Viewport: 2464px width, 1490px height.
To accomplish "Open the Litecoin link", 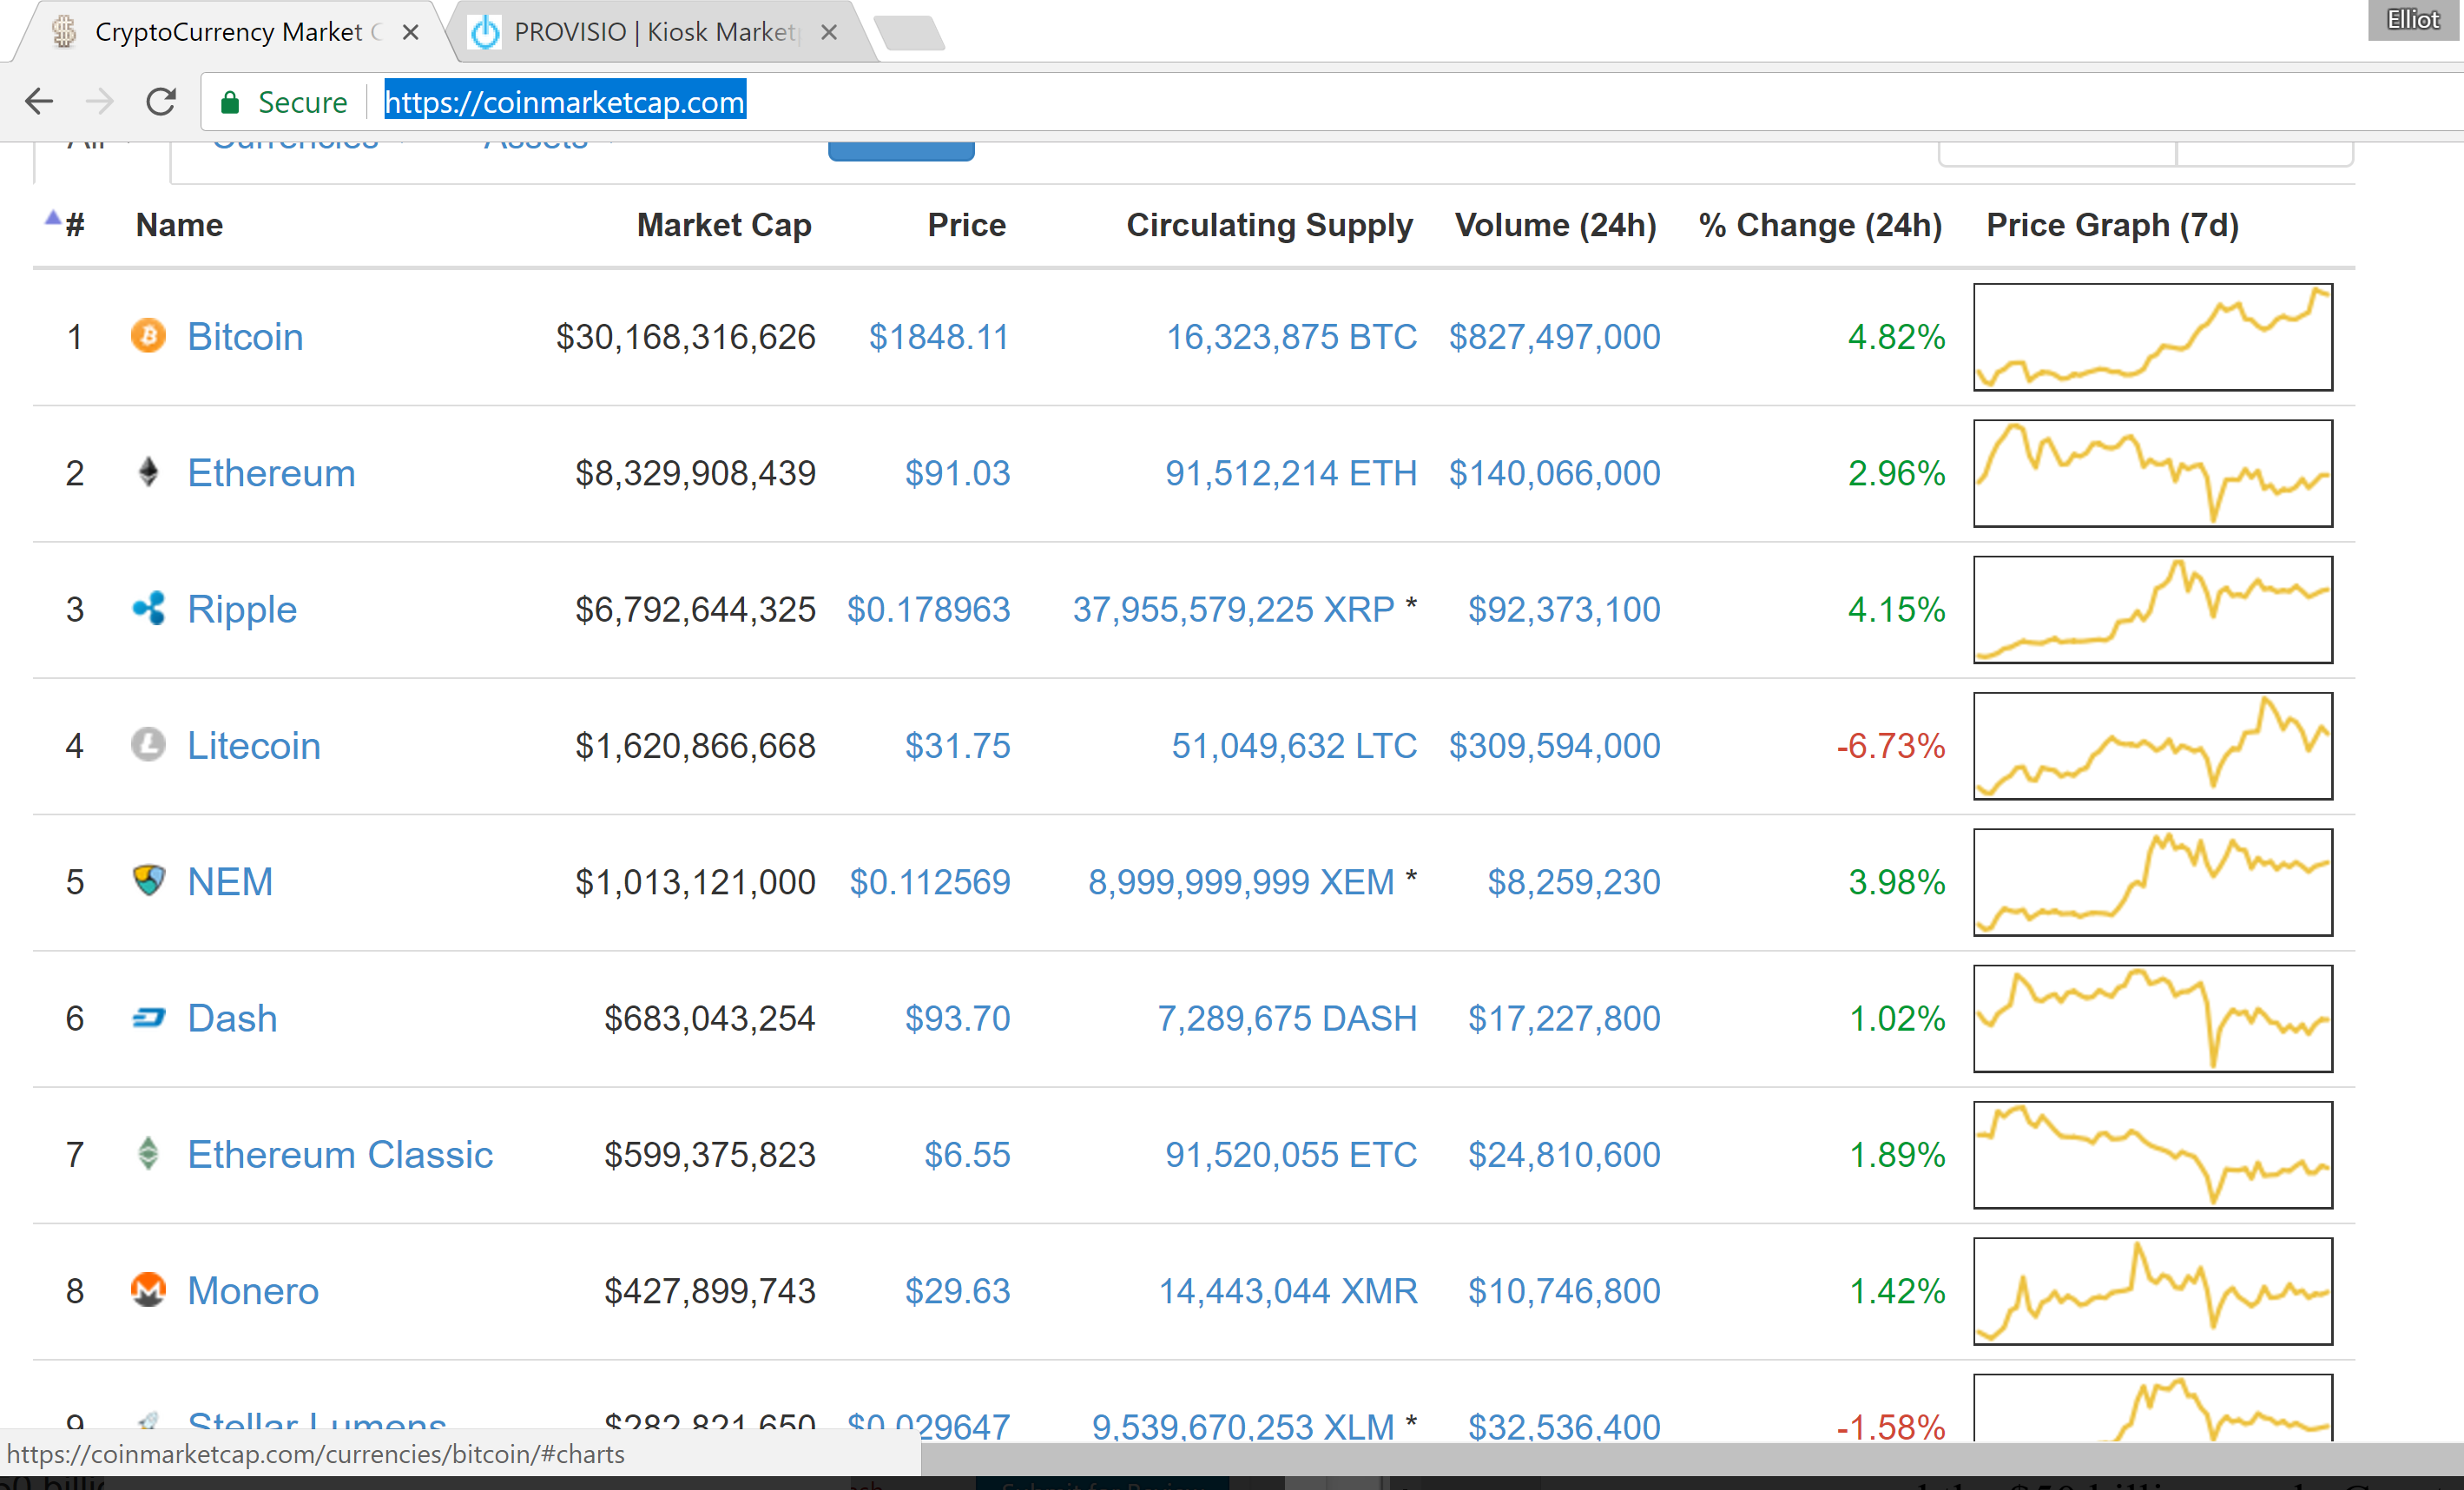I will [x=254, y=745].
